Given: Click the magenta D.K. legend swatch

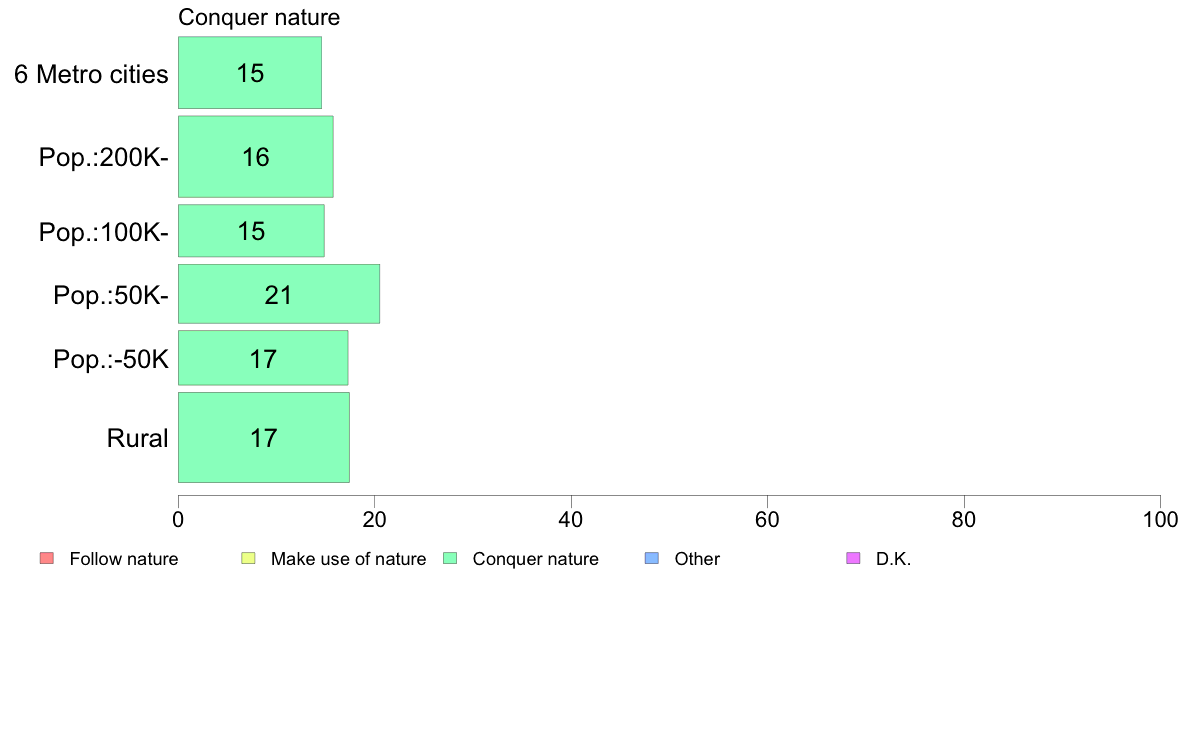Looking at the screenshot, I should (x=853, y=559).
